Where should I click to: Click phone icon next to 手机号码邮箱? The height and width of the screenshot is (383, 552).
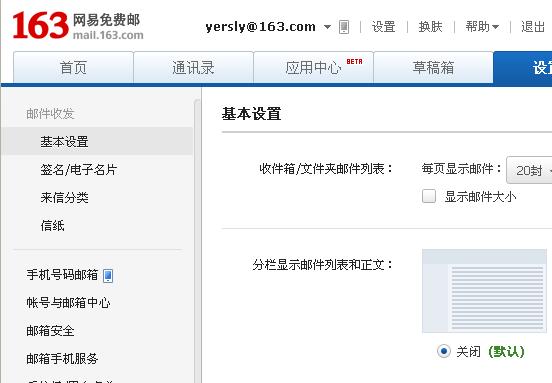[108, 275]
